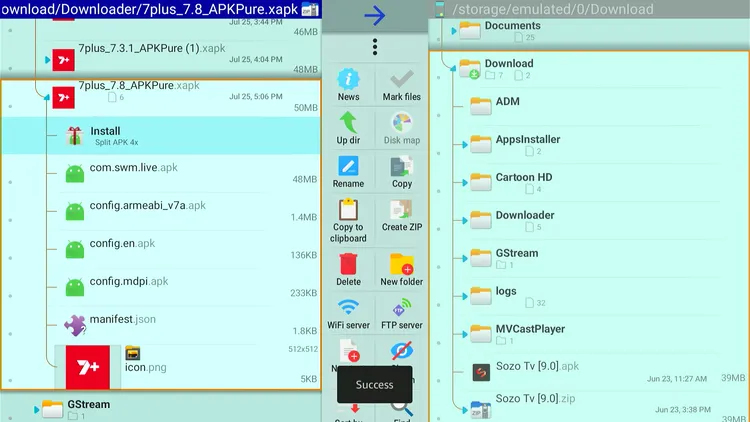This screenshot has height=422, width=750.
Task: Expand GStream folder in left pane
Action: [36, 410]
